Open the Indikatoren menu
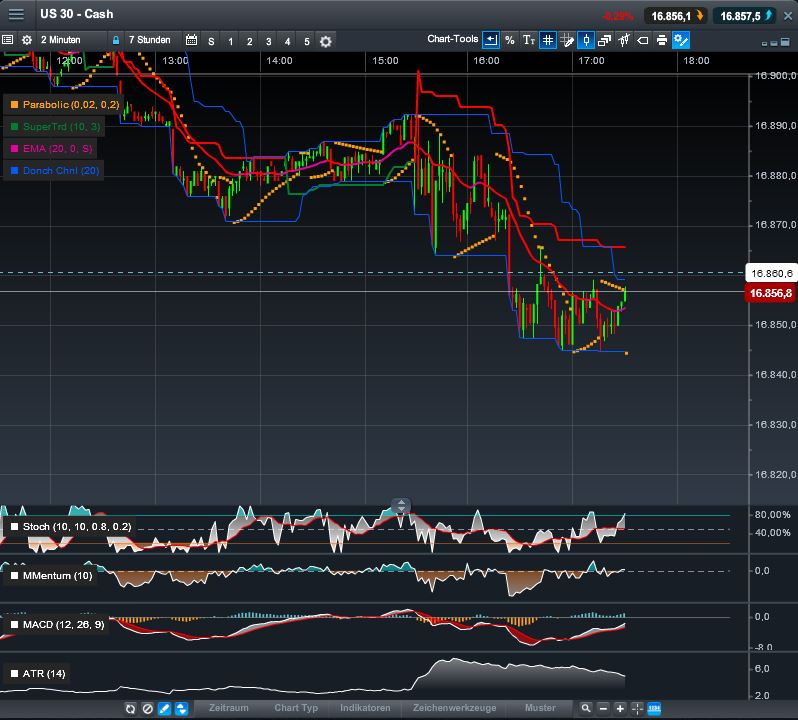798x720 pixels. coord(365,708)
